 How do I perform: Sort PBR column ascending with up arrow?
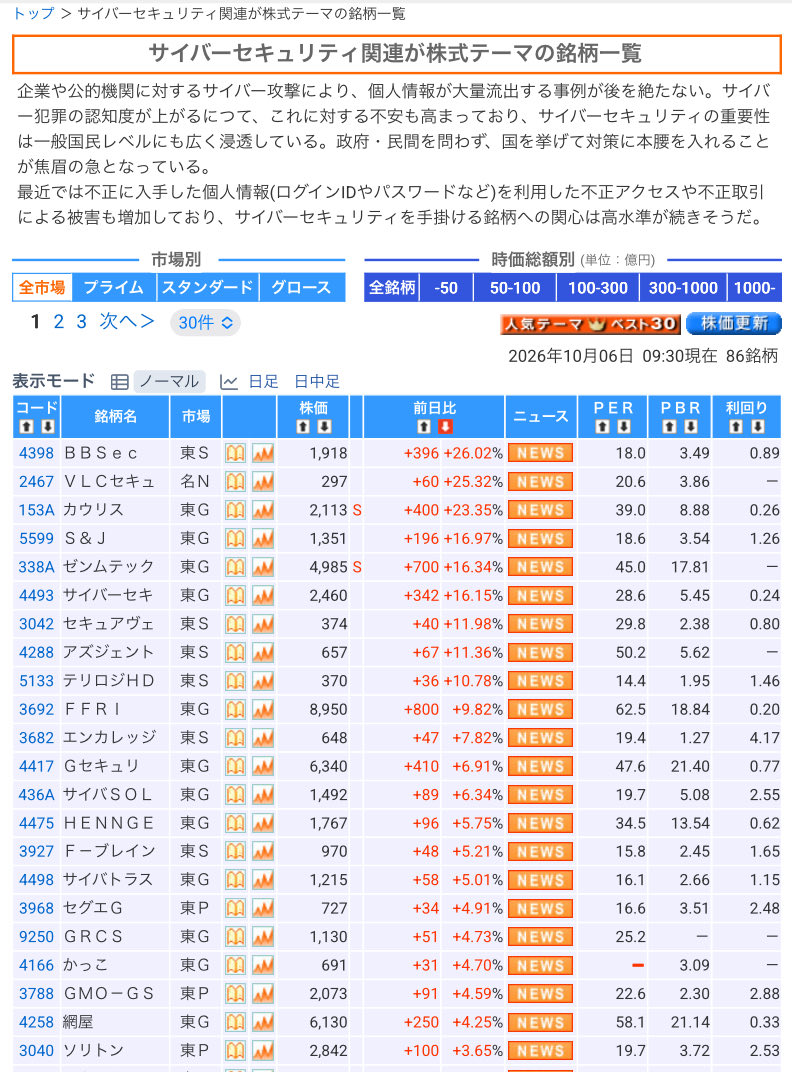(670, 427)
